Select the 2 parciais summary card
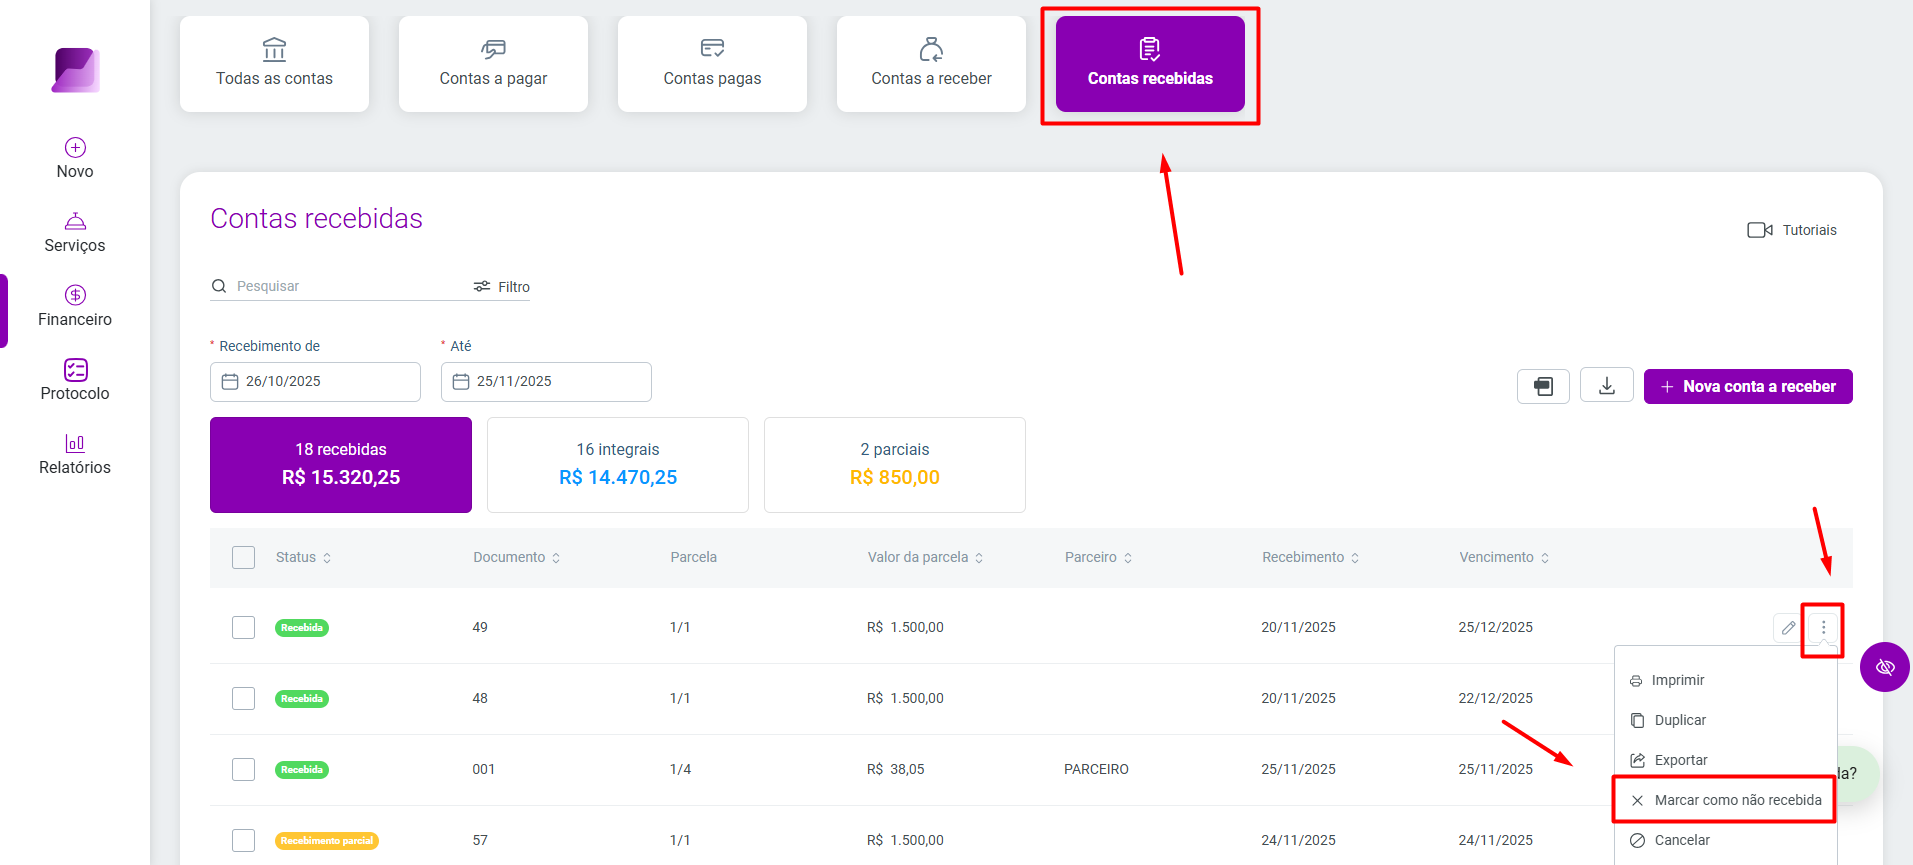The image size is (1913, 865). [895, 465]
